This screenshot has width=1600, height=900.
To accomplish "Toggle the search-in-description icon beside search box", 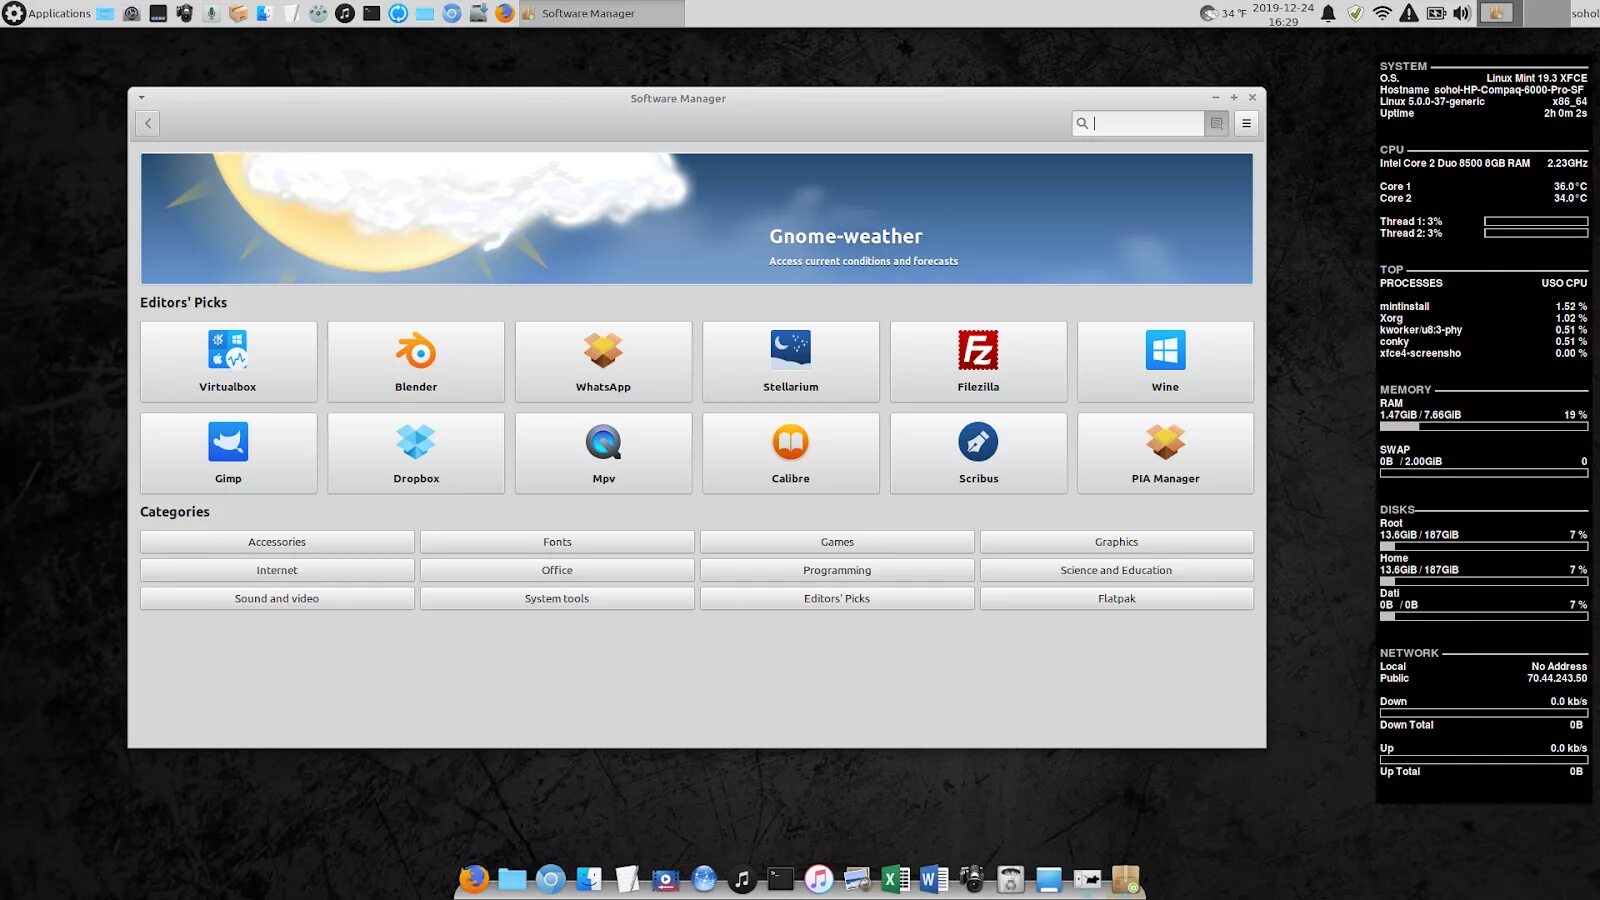I will [x=1217, y=123].
